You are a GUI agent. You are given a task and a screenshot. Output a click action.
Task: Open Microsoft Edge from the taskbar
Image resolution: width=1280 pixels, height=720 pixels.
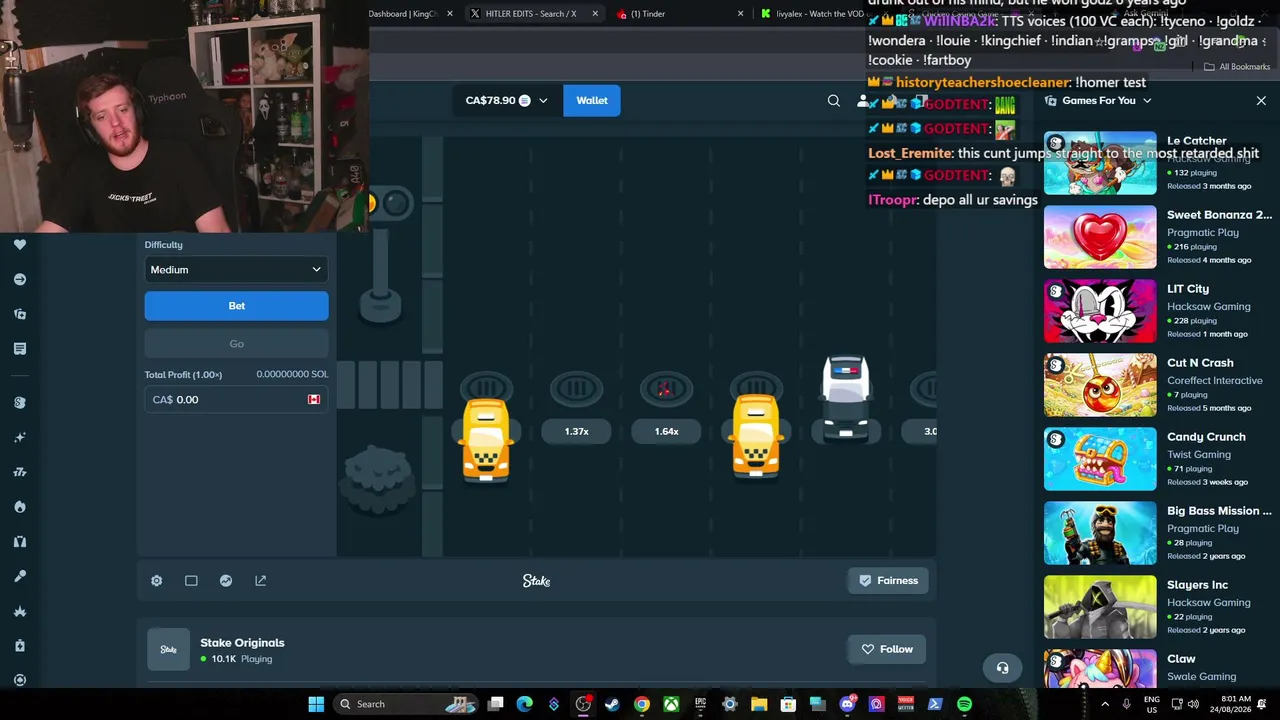525,704
